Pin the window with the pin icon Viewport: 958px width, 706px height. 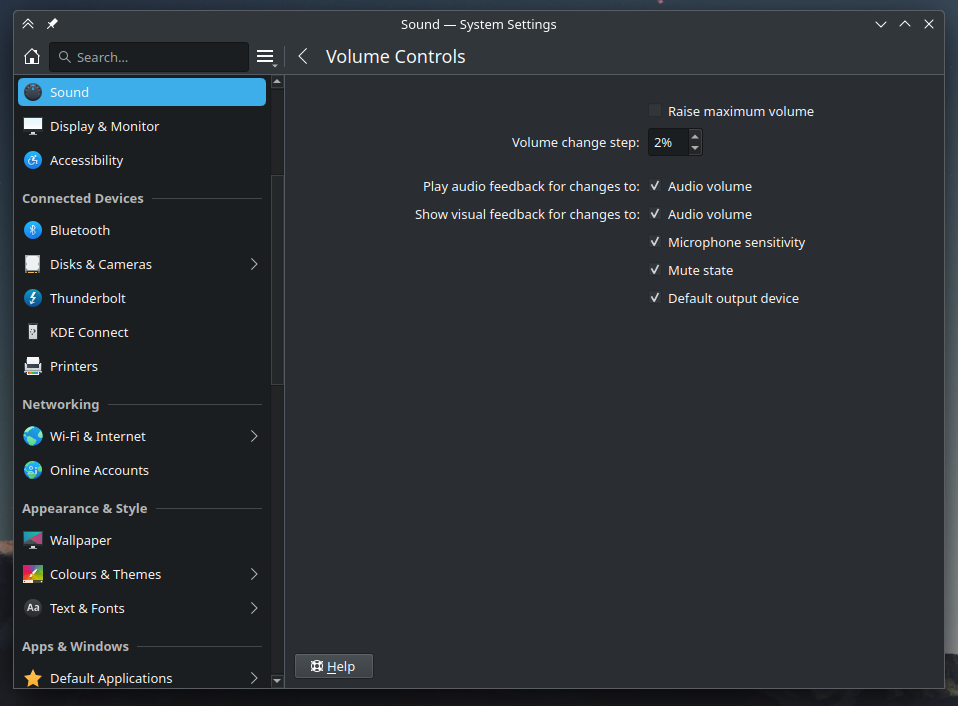coord(52,24)
